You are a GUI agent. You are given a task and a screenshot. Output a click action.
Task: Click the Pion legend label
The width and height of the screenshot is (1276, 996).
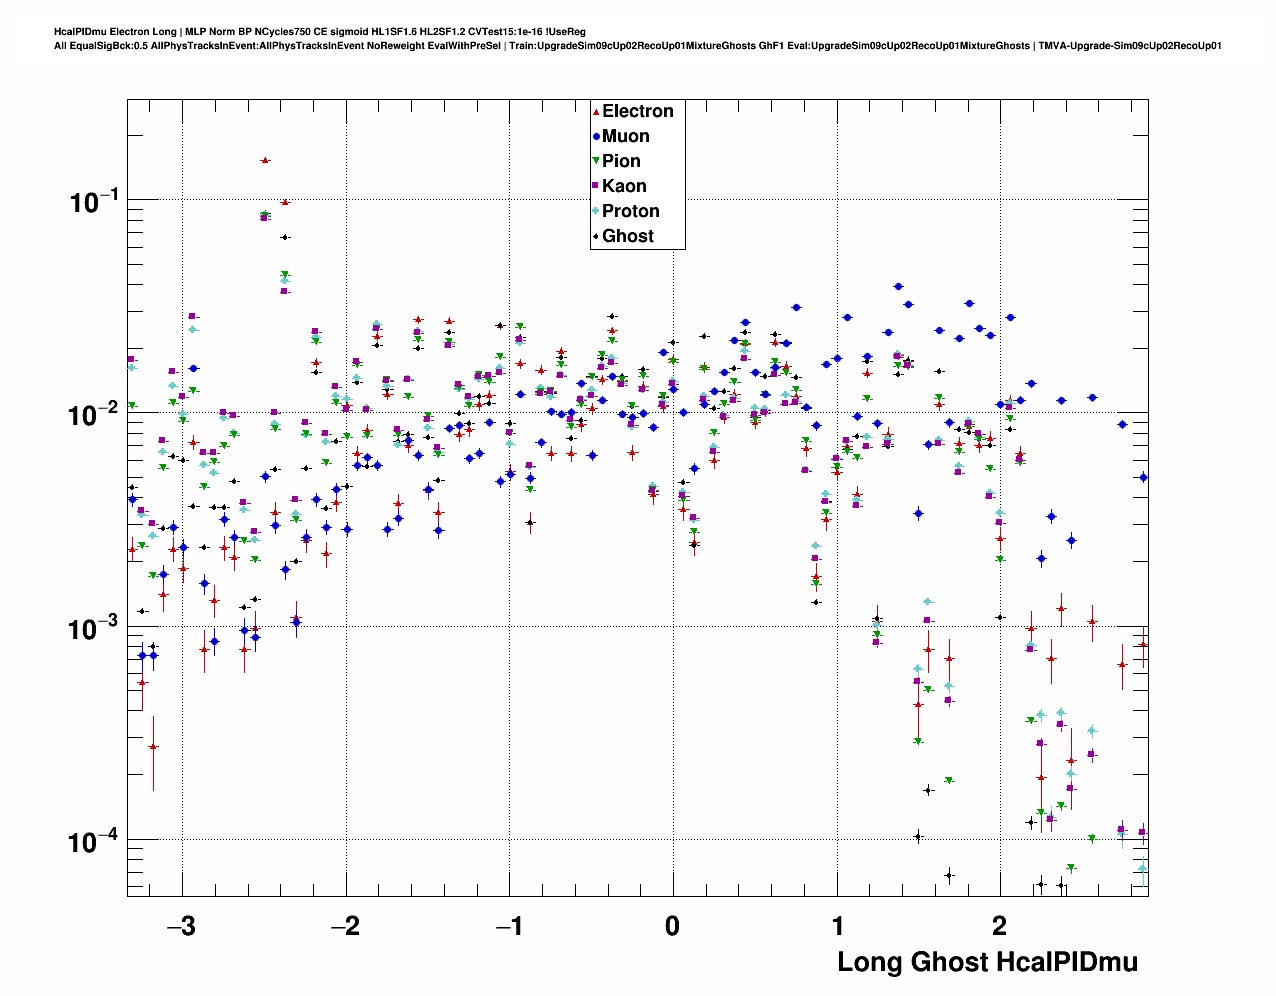click(621, 162)
